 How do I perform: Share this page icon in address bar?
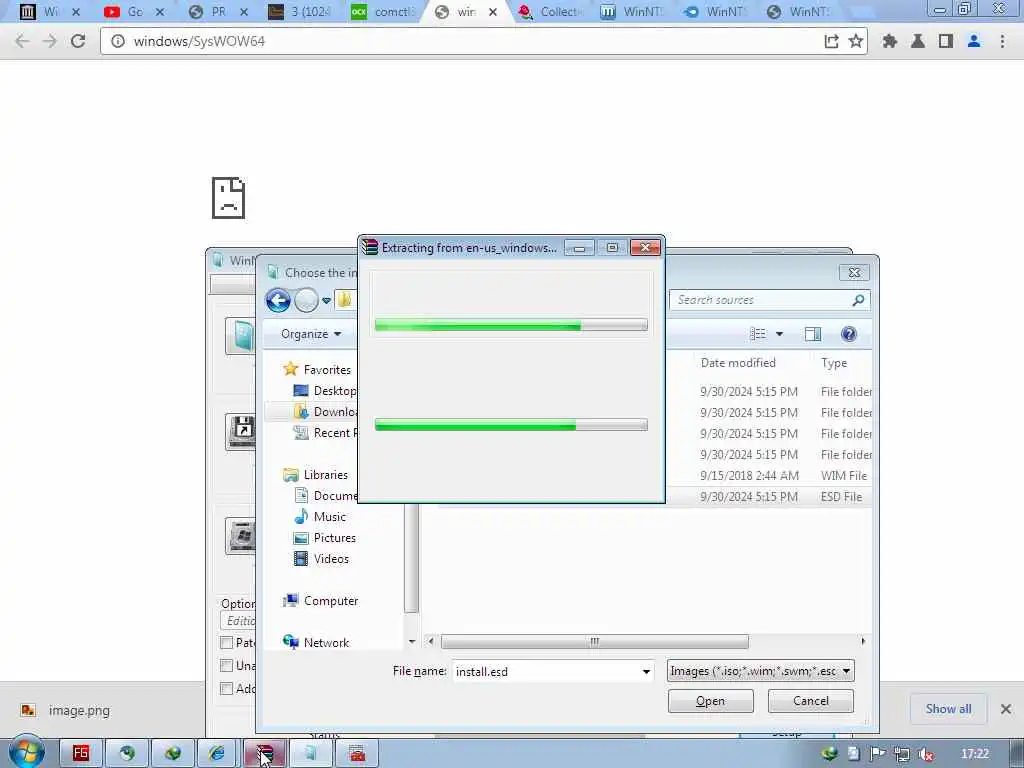pos(831,41)
